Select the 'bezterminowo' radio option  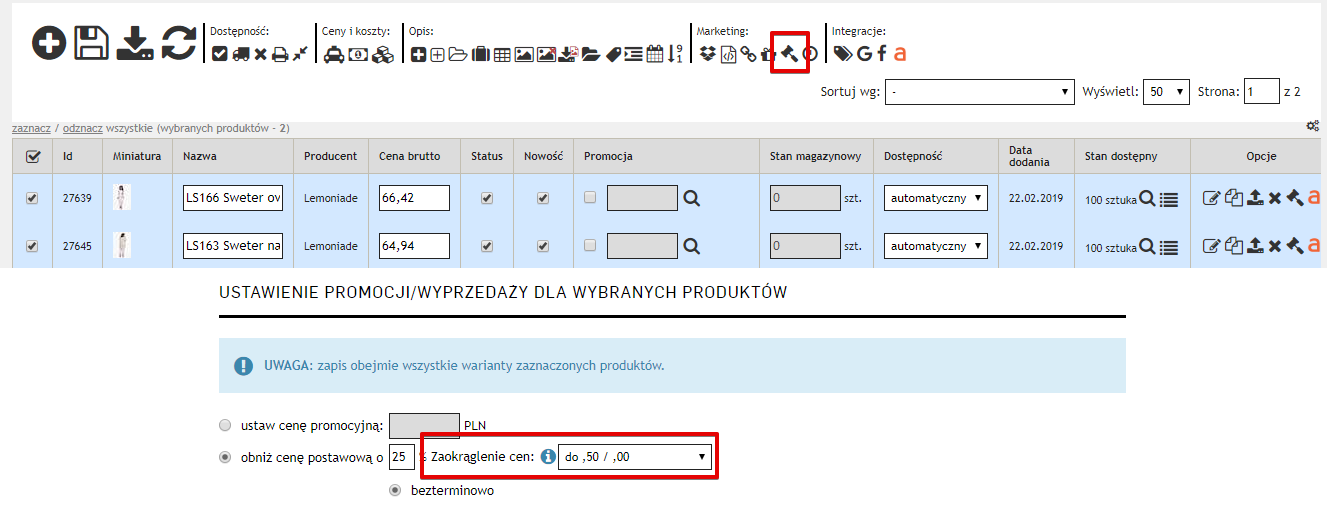[396, 490]
